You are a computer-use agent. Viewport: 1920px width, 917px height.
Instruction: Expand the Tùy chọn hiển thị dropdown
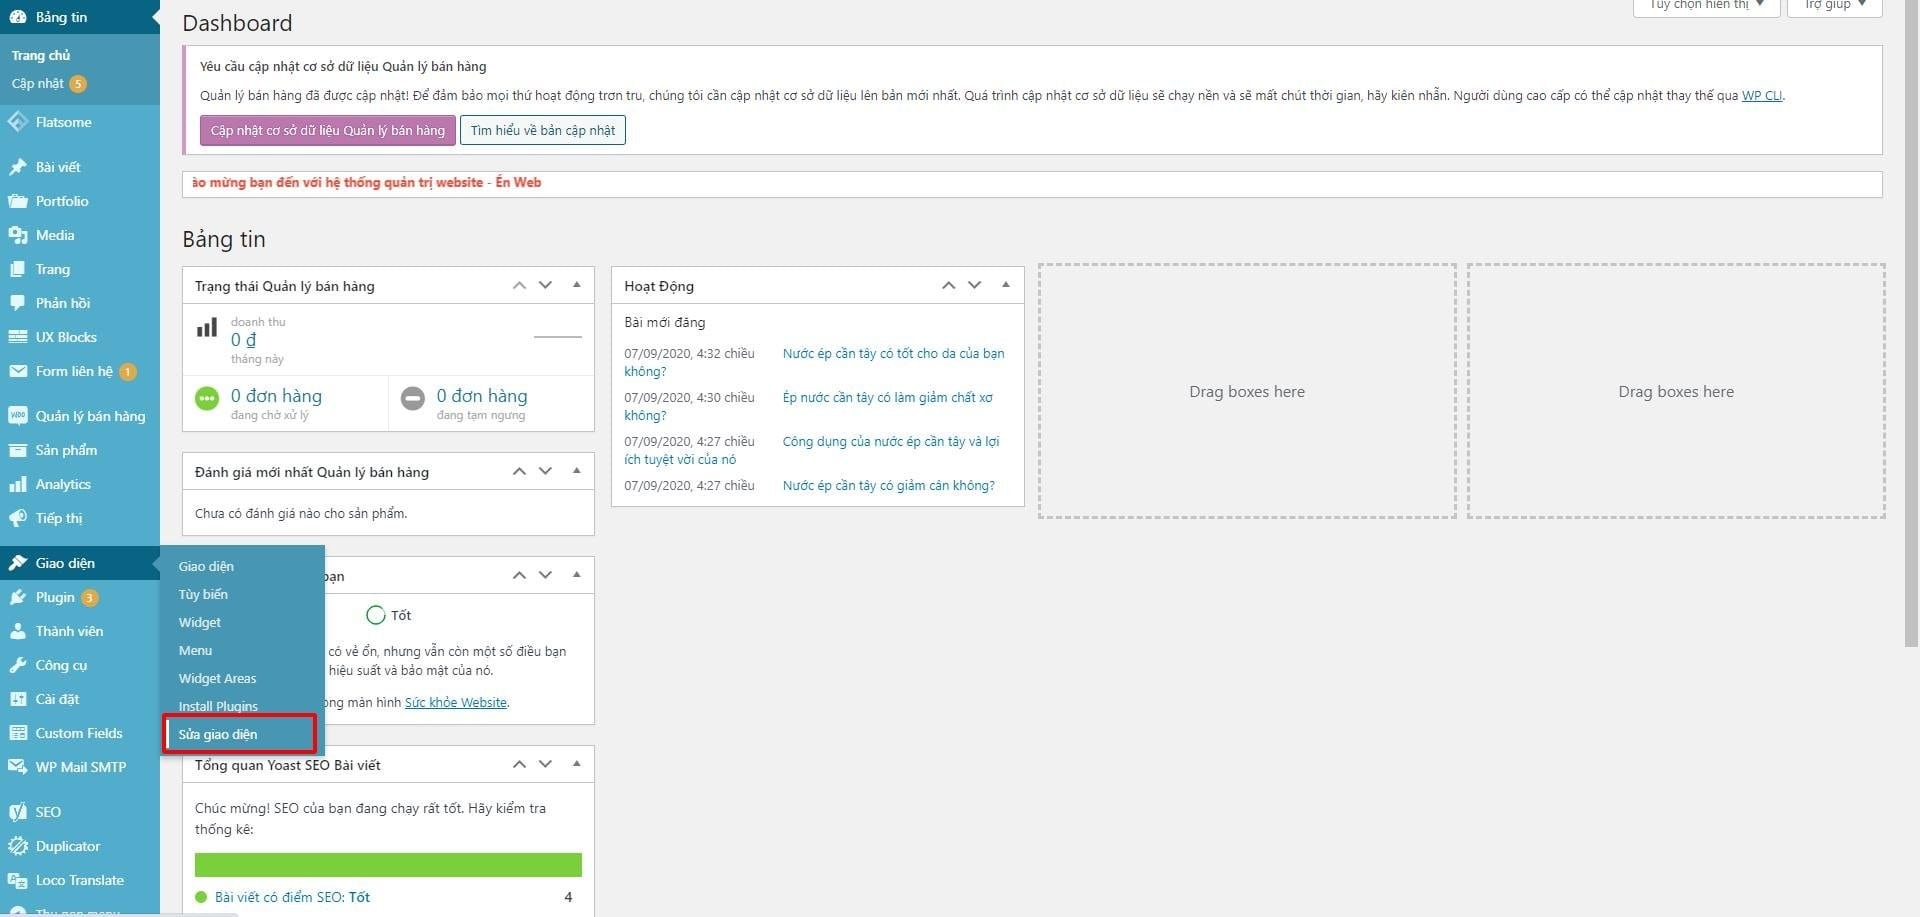click(x=1706, y=6)
